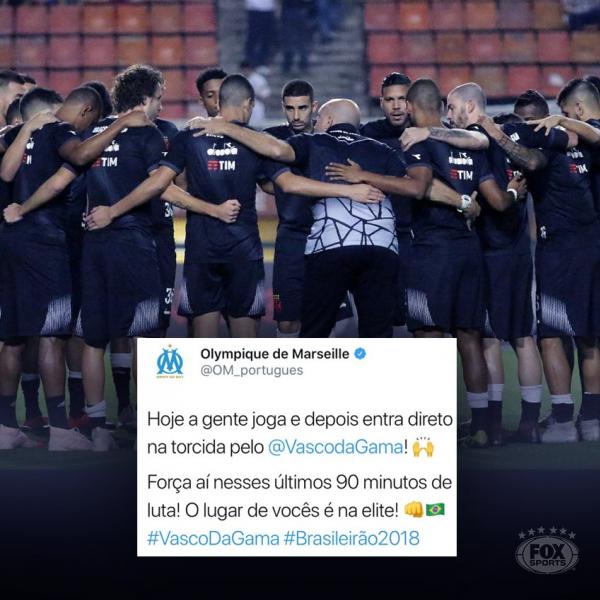Click the raised hands emoji
The height and width of the screenshot is (600, 600).
click(x=423, y=447)
